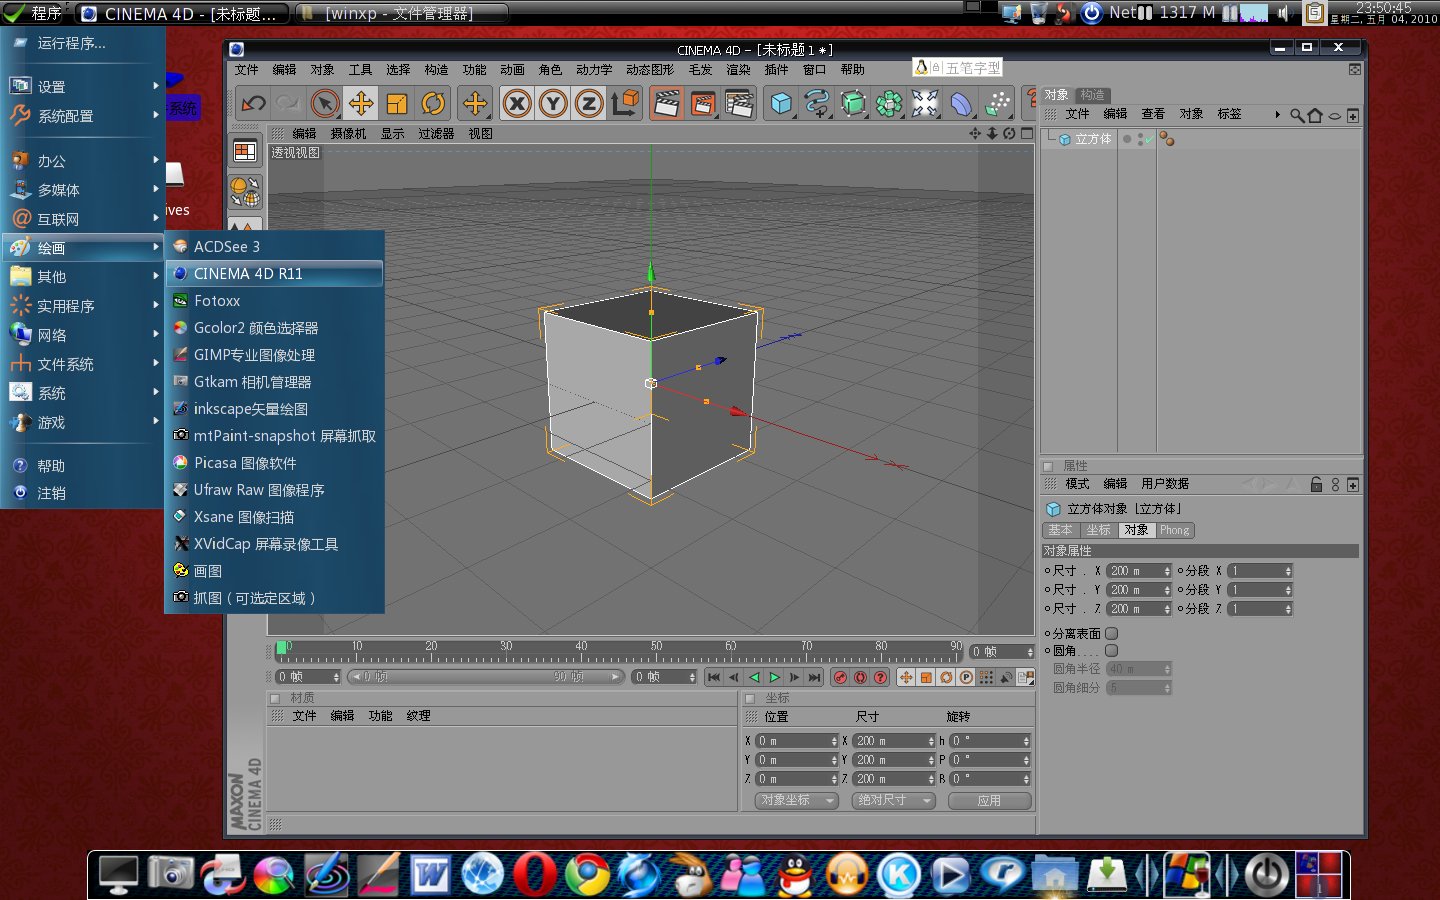Screen dimensions: 1440x900
Task: Activate the Rotate tool icon
Action: [433, 103]
